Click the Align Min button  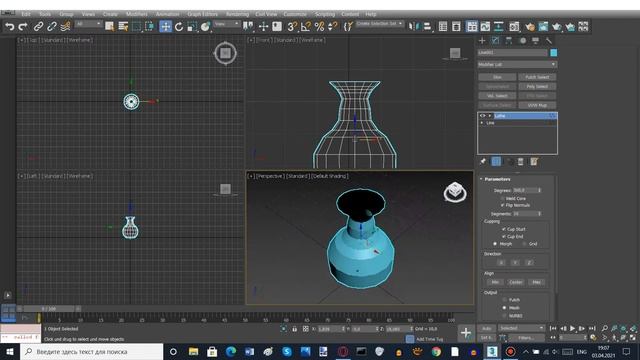click(495, 282)
